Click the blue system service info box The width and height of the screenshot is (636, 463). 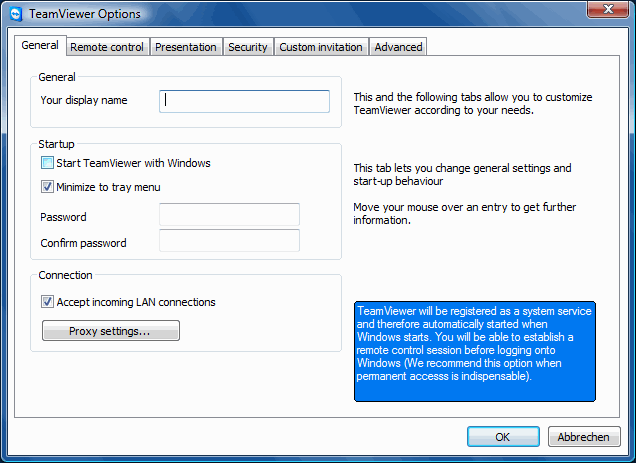(x=475, y=351)
